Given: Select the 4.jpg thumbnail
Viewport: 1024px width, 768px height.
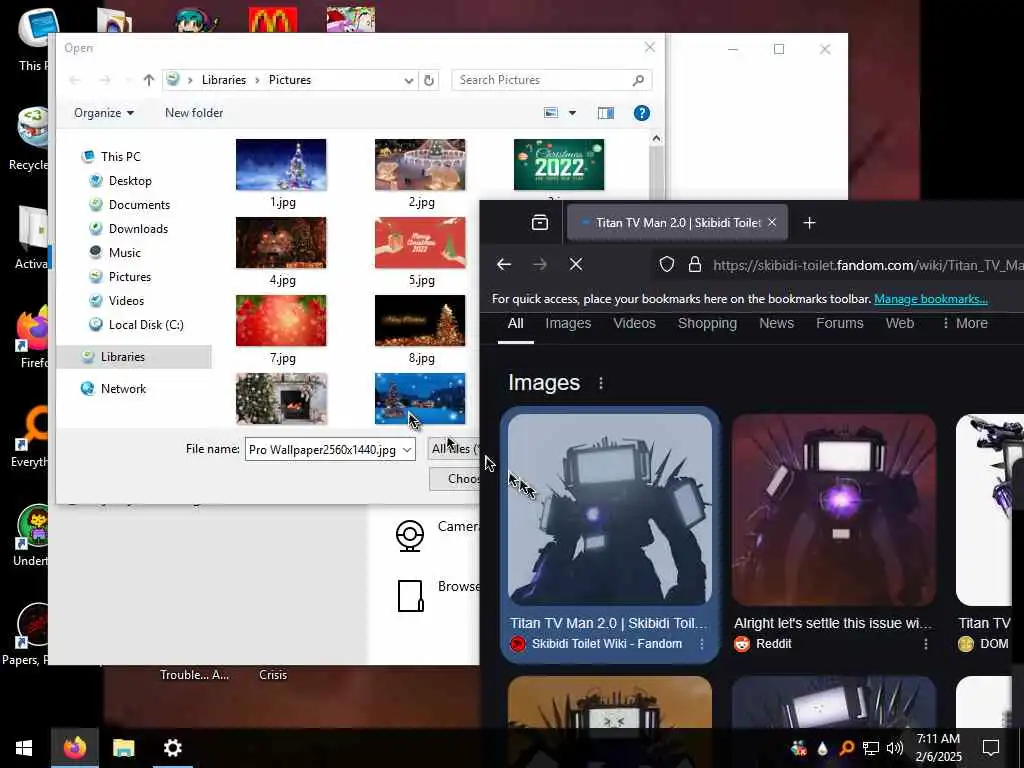Looking at the screenshot, I should pyautogui.click(x=281, y=243).
